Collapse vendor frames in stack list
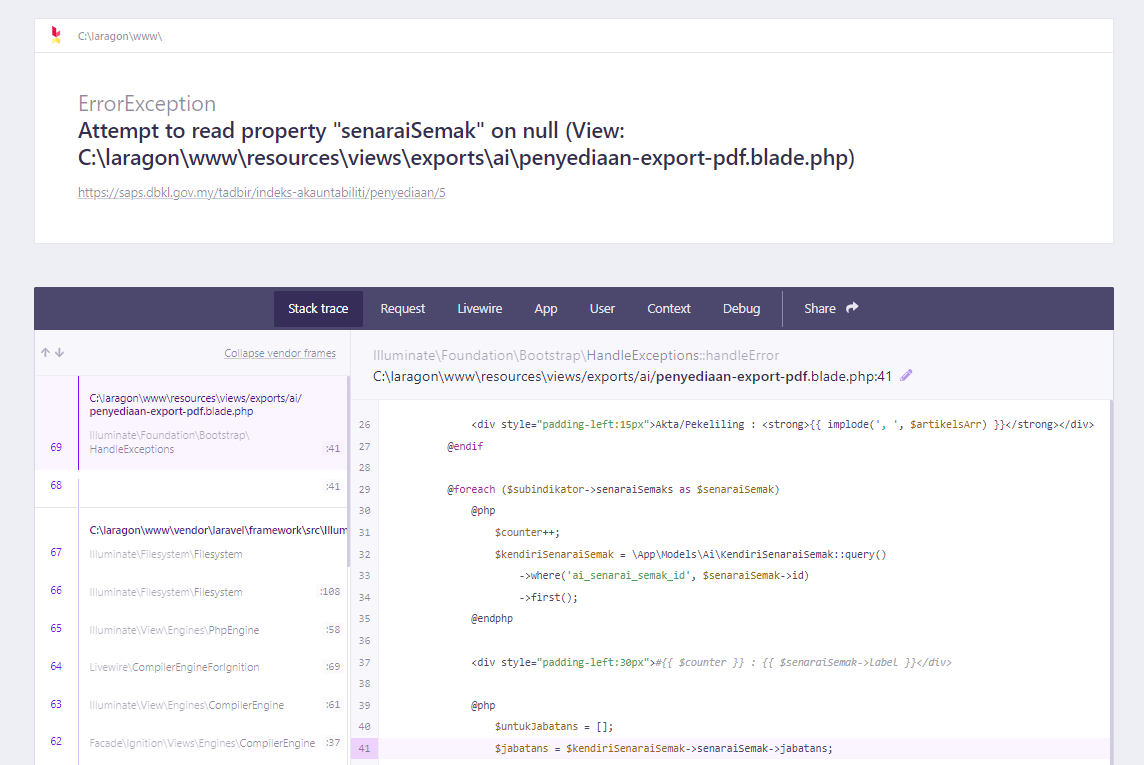Viewport: 1144px width, 765px height. coord(280,353)
